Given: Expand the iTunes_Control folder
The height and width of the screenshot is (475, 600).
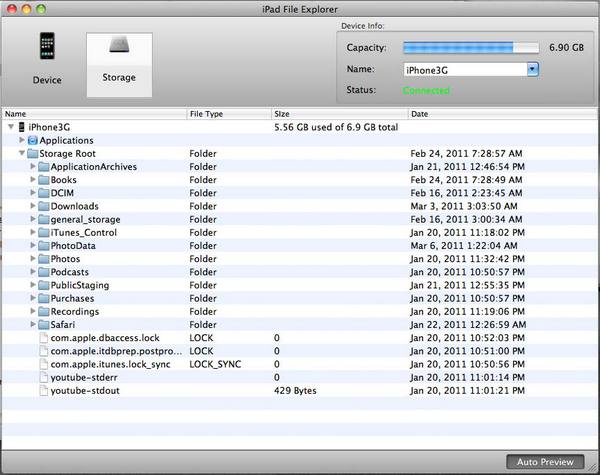Looking at the screenshot, I should pyautogui.click(x=33, y=232).
